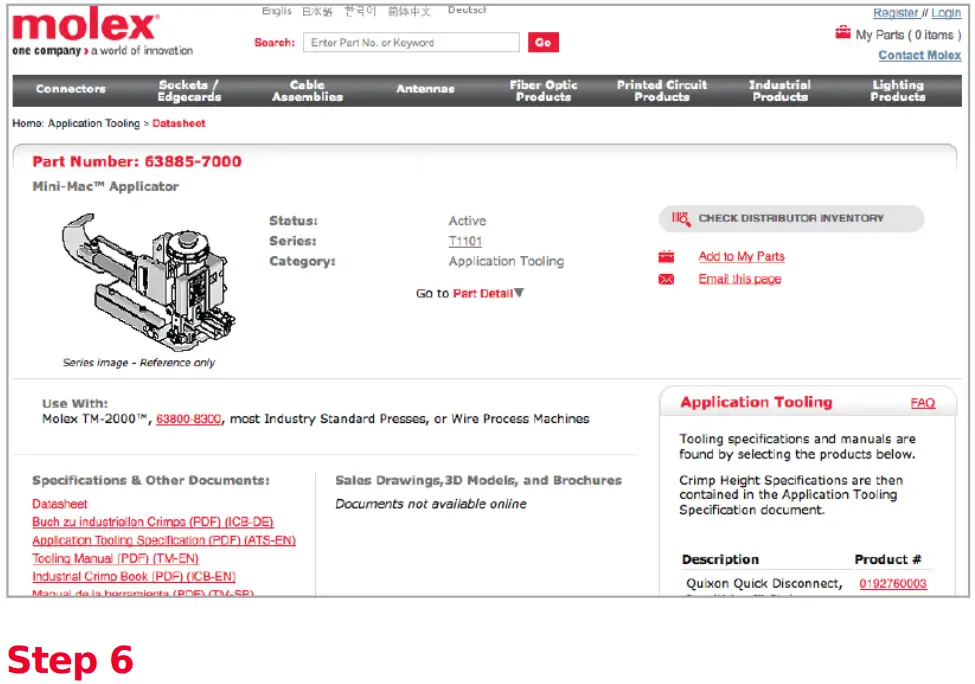
Task: Open the Industrial Products section
Action: 779,90
